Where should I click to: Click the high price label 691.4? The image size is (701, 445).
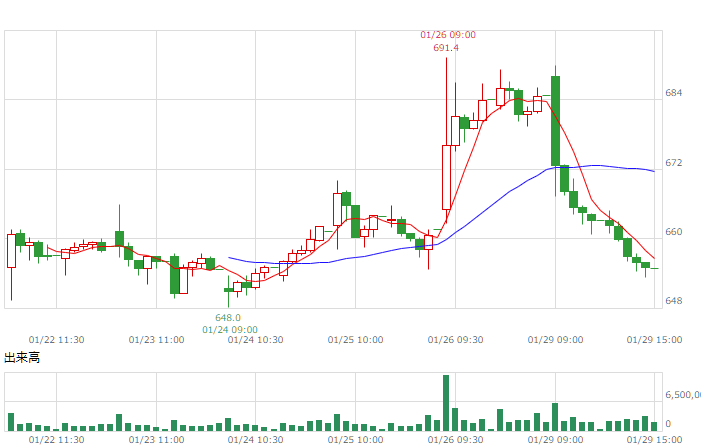446,48
